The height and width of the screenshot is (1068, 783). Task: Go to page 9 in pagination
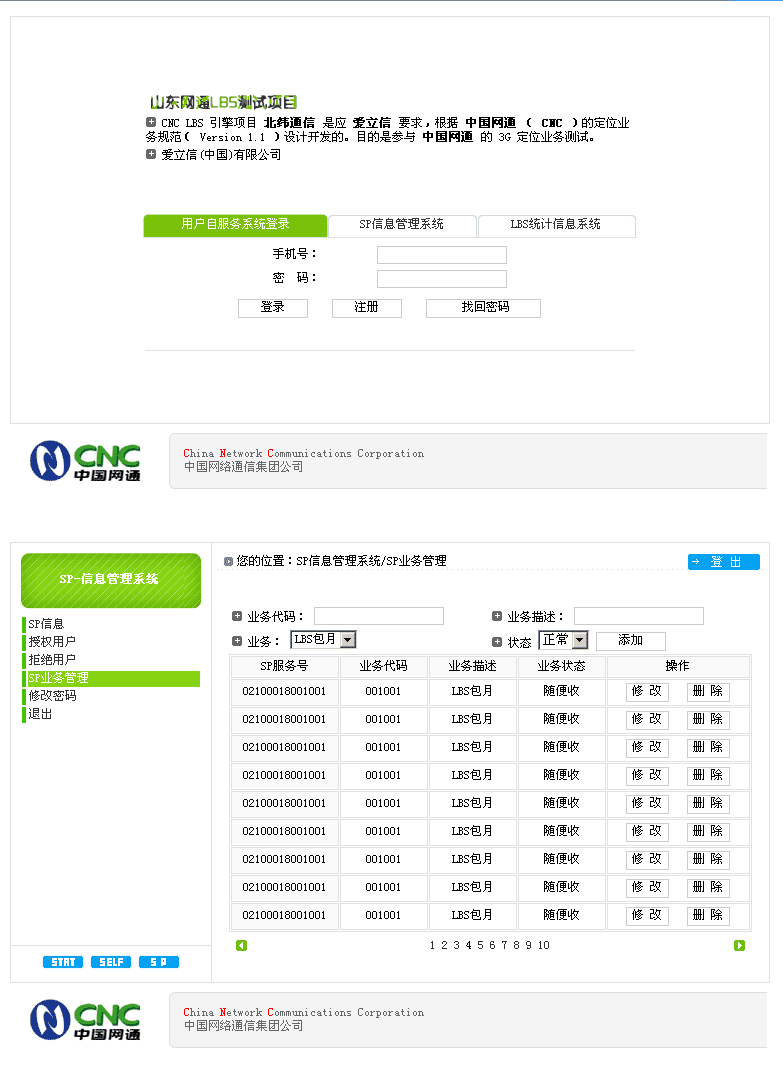[x=528, y=945]
